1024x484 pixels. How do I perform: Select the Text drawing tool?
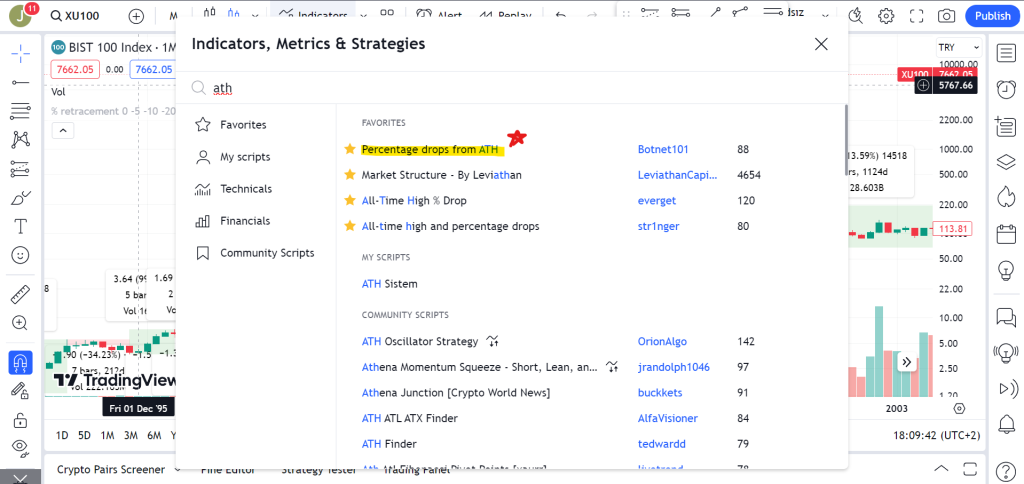click(x=19, y=227)
